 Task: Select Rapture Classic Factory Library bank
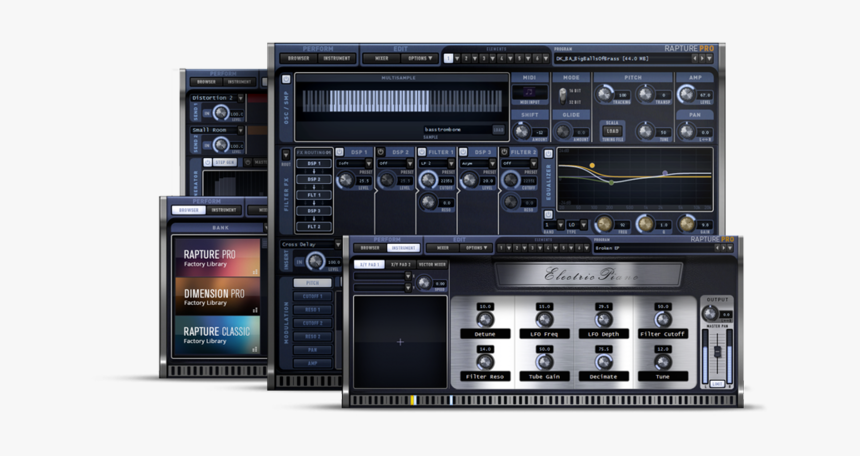[x=217, y=335]
